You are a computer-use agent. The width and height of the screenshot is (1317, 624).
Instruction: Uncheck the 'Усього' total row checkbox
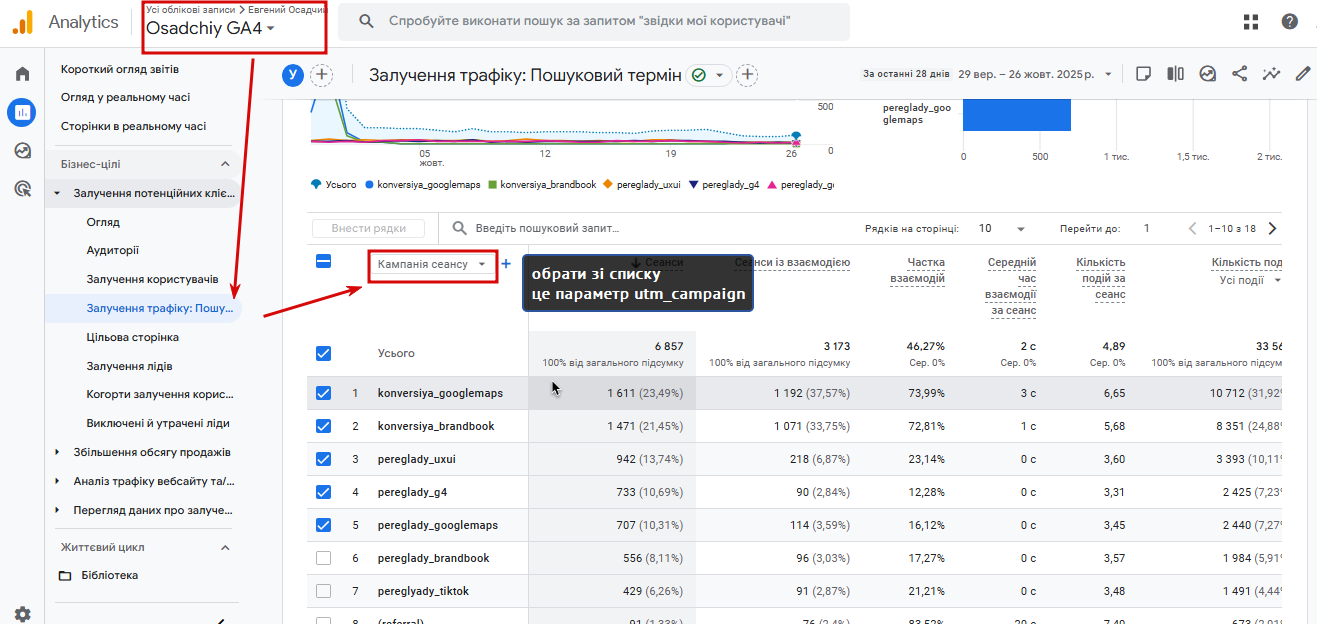point(323,353)
